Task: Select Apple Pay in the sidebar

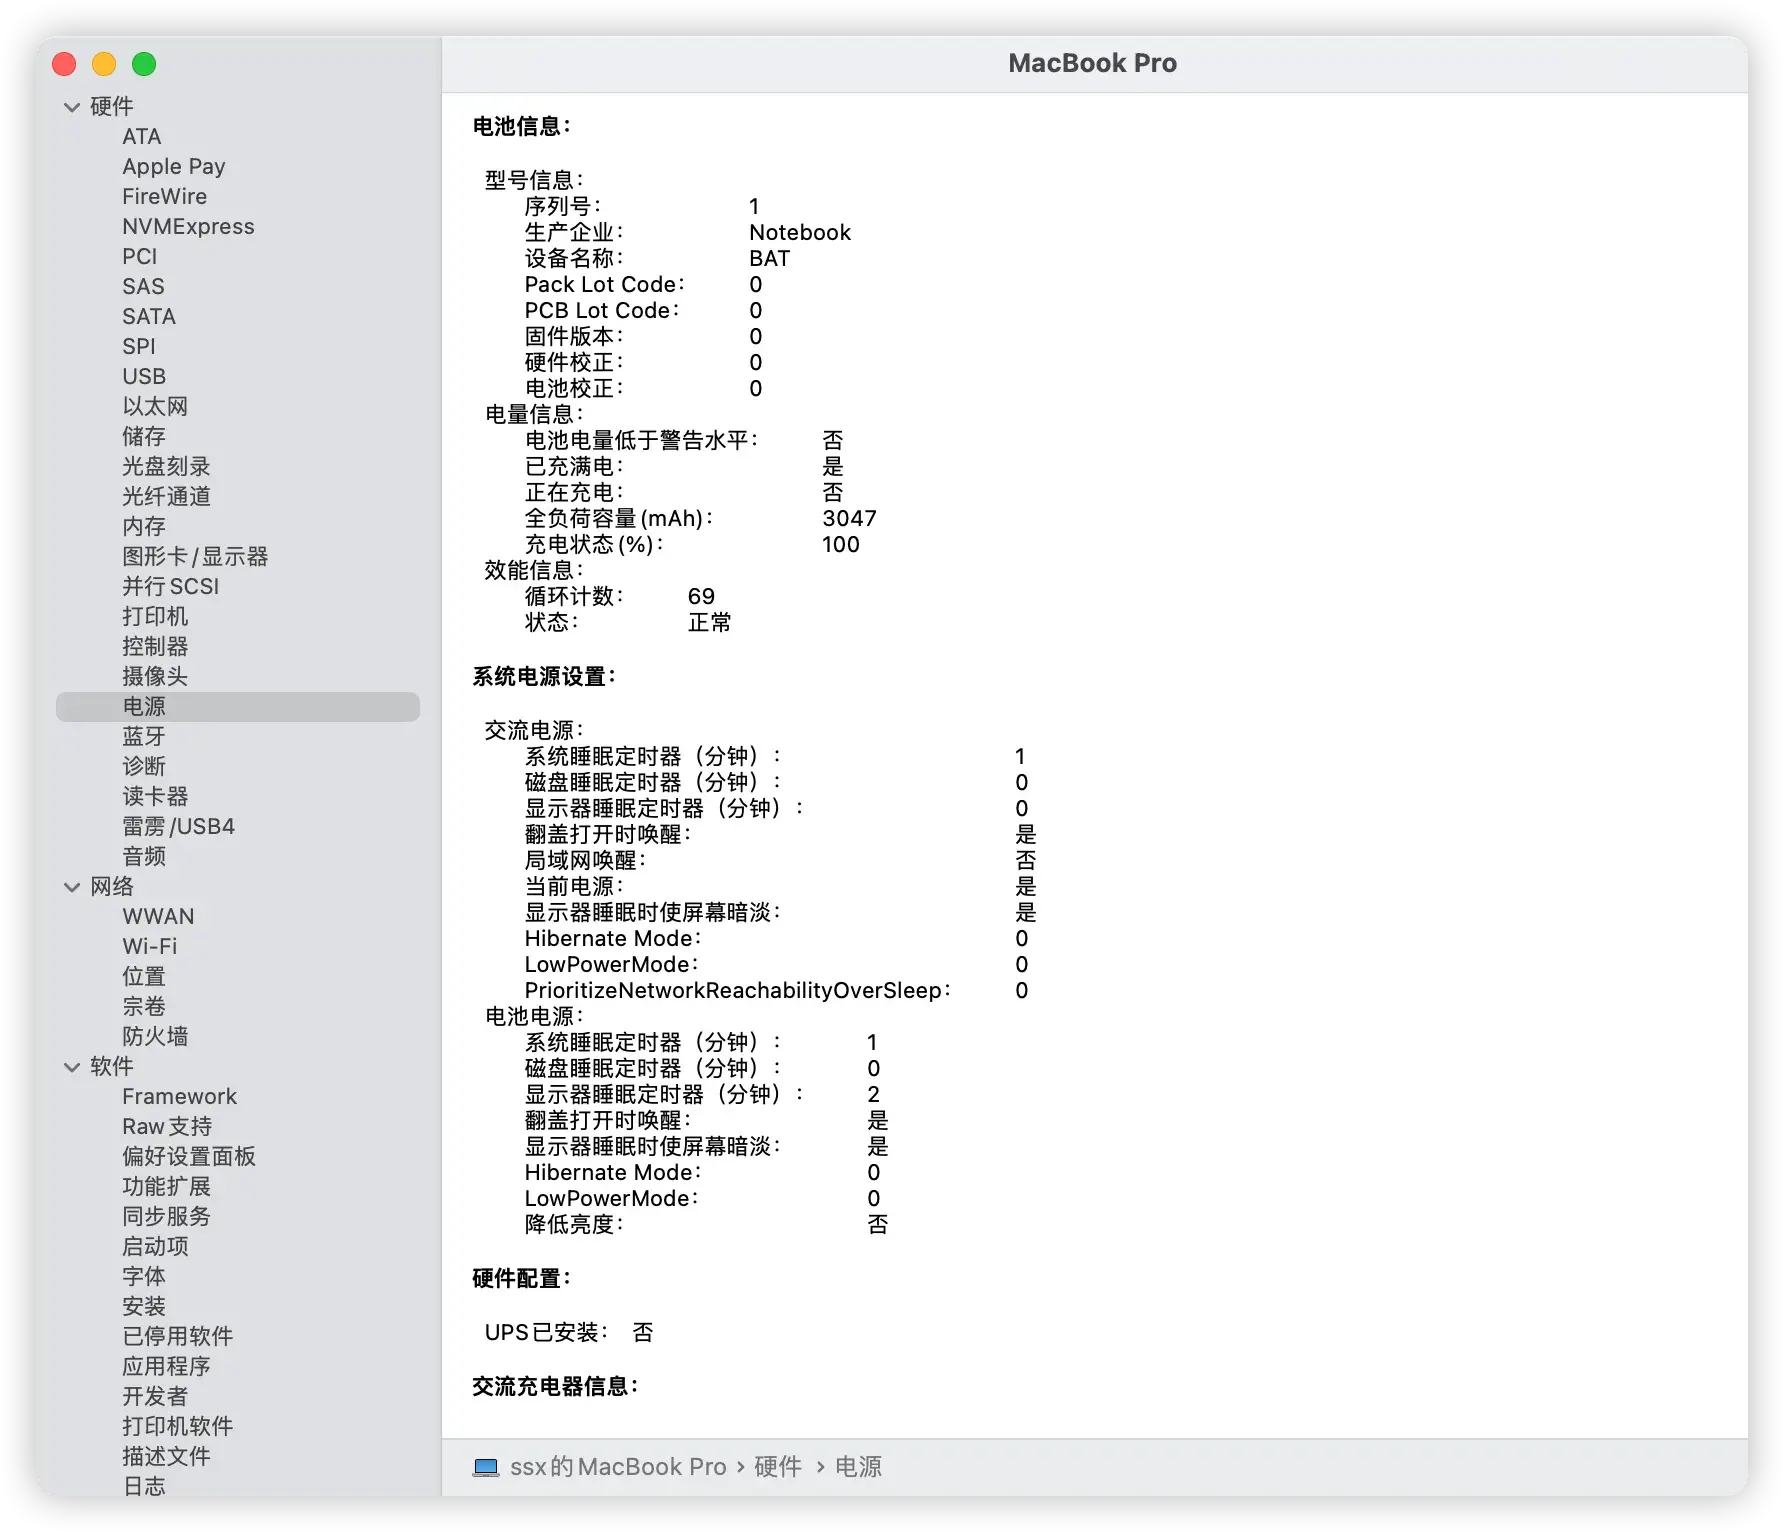Action: 174,167
